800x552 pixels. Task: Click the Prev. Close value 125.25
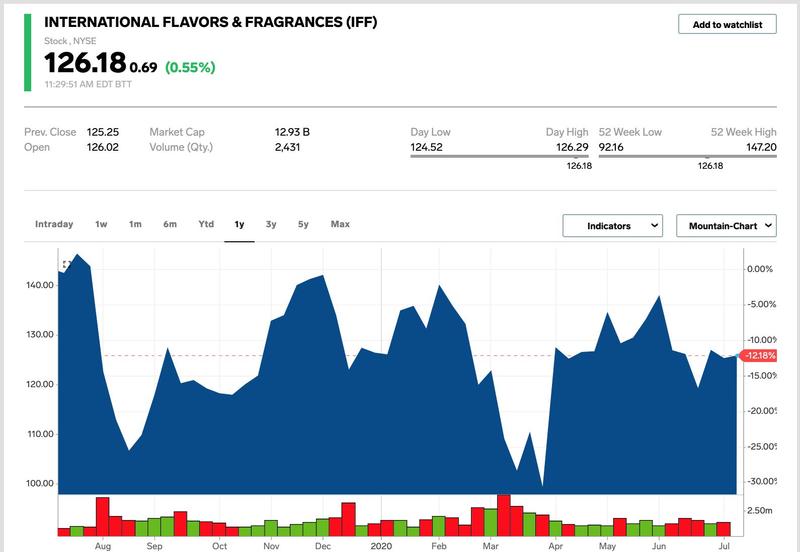pyautogui.click(x=103, y=132)
